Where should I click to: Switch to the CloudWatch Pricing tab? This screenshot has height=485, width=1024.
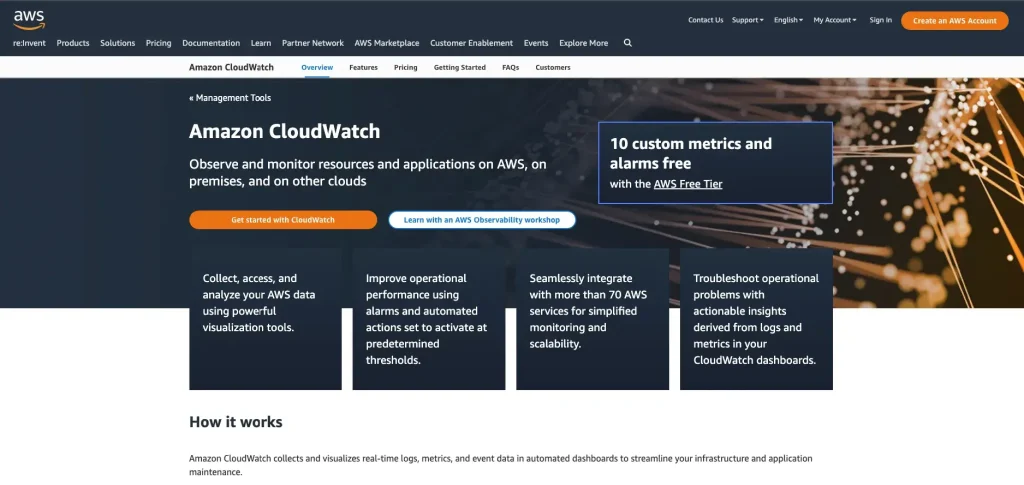(406, 67)
